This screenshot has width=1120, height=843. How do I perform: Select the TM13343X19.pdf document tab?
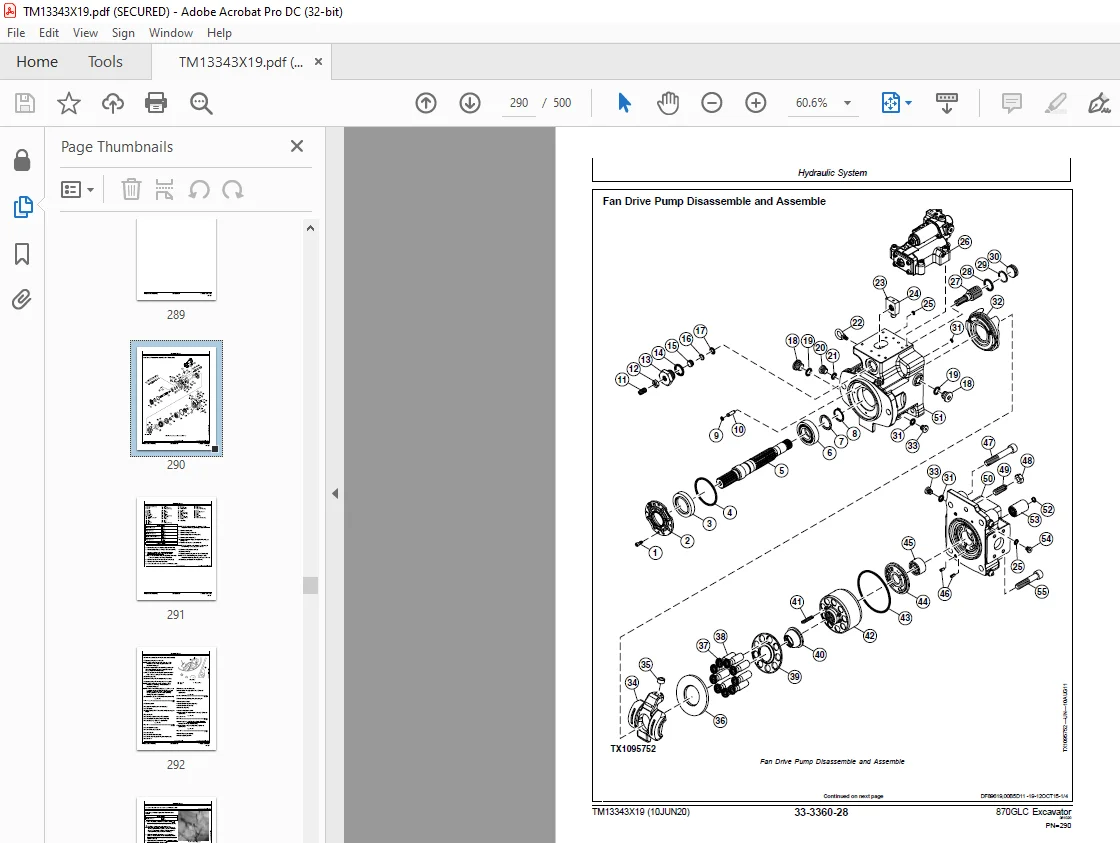pos(241,62)
